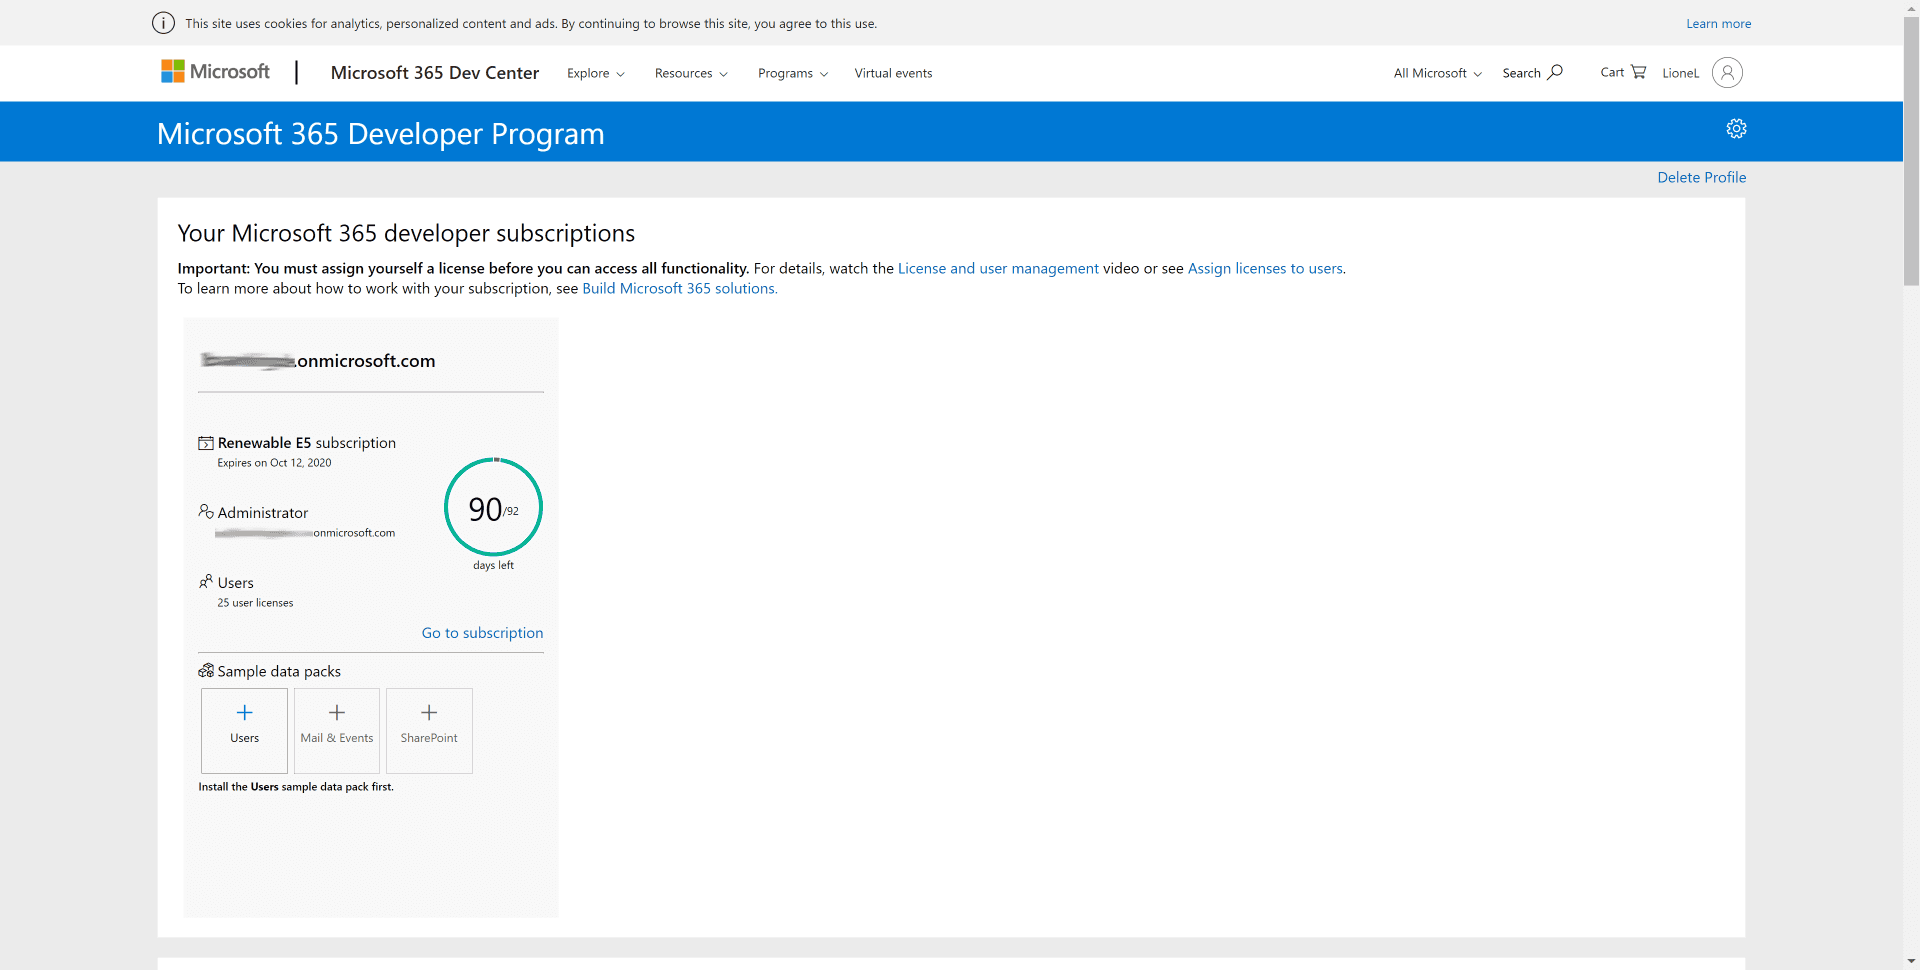Install the Users sample data pack
Image resolution: width=1920 pixels, height=970 pixels.
click(x=244, y=730)
